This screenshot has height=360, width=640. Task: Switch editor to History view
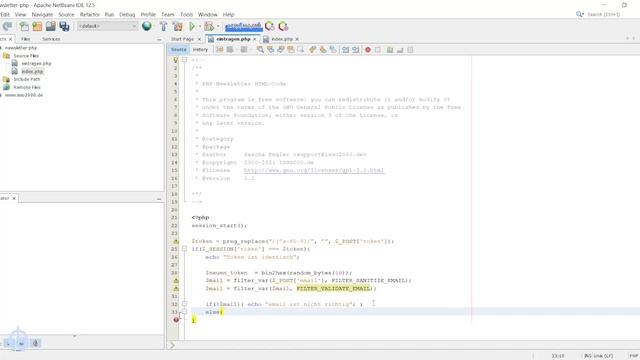pos(200,50)
